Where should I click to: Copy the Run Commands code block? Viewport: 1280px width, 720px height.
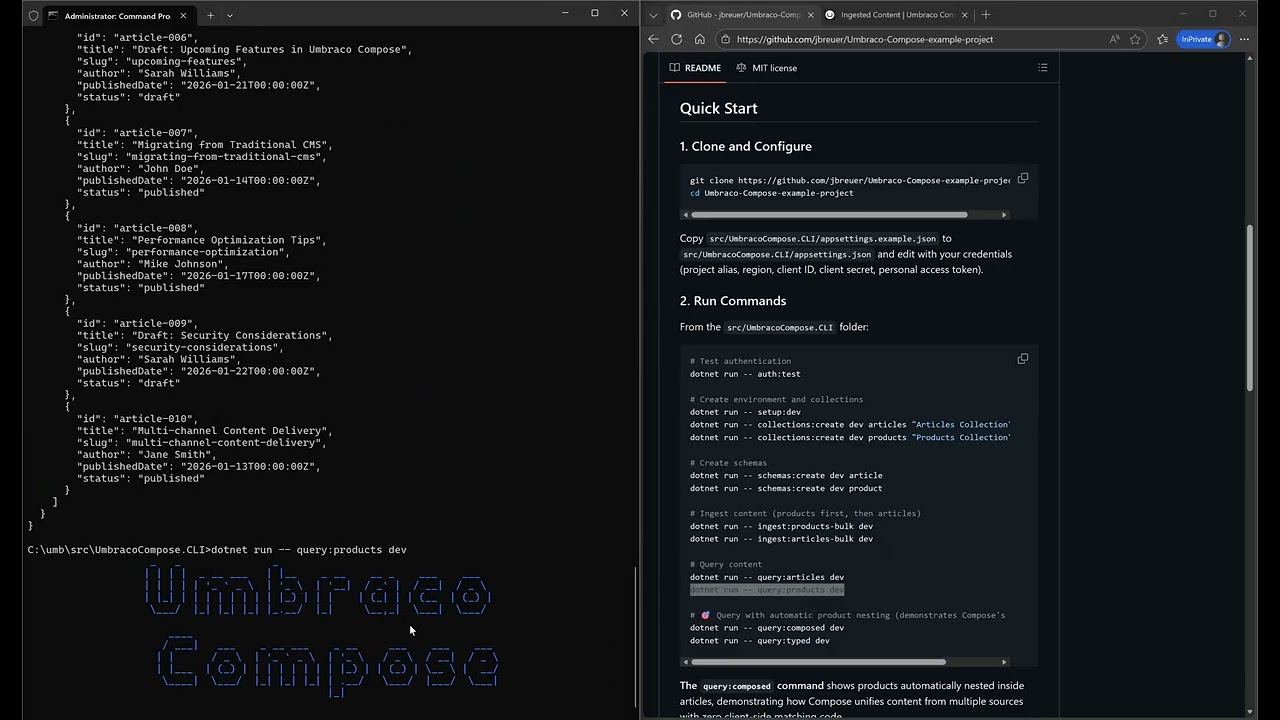point(1022,359)
